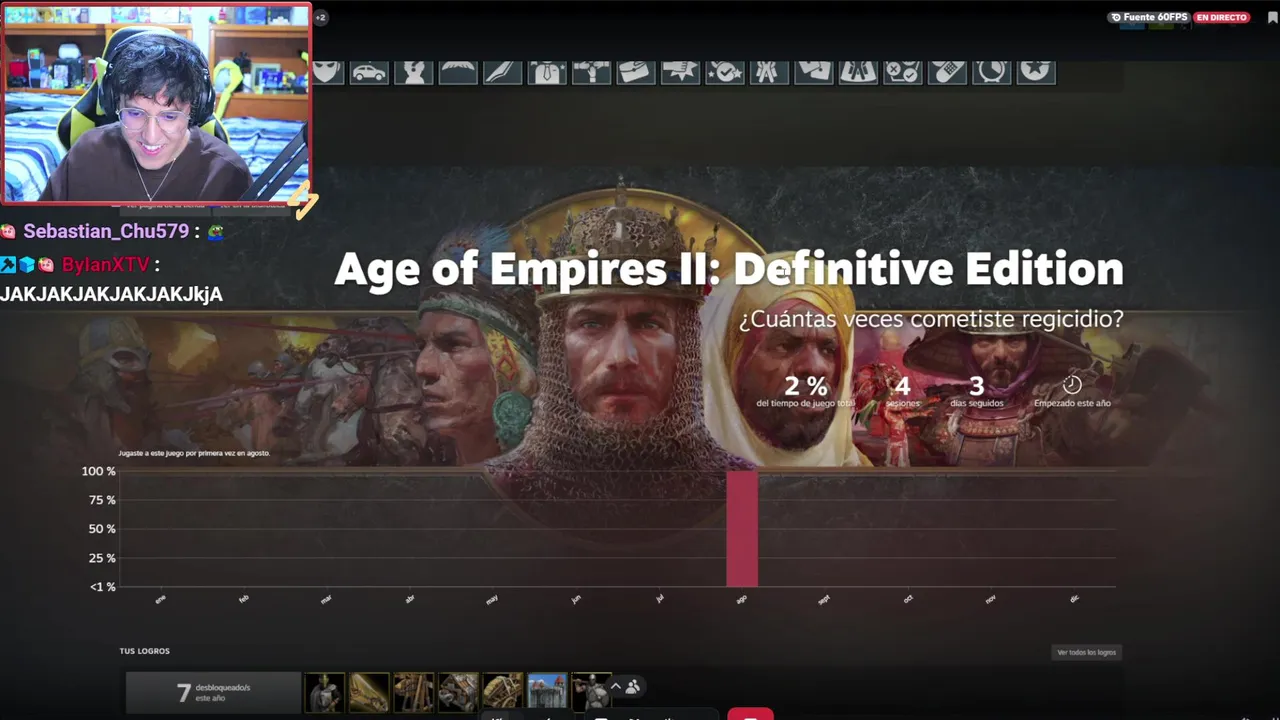Click the Age of Empires II: Definitive Edition title

point(729,270)
